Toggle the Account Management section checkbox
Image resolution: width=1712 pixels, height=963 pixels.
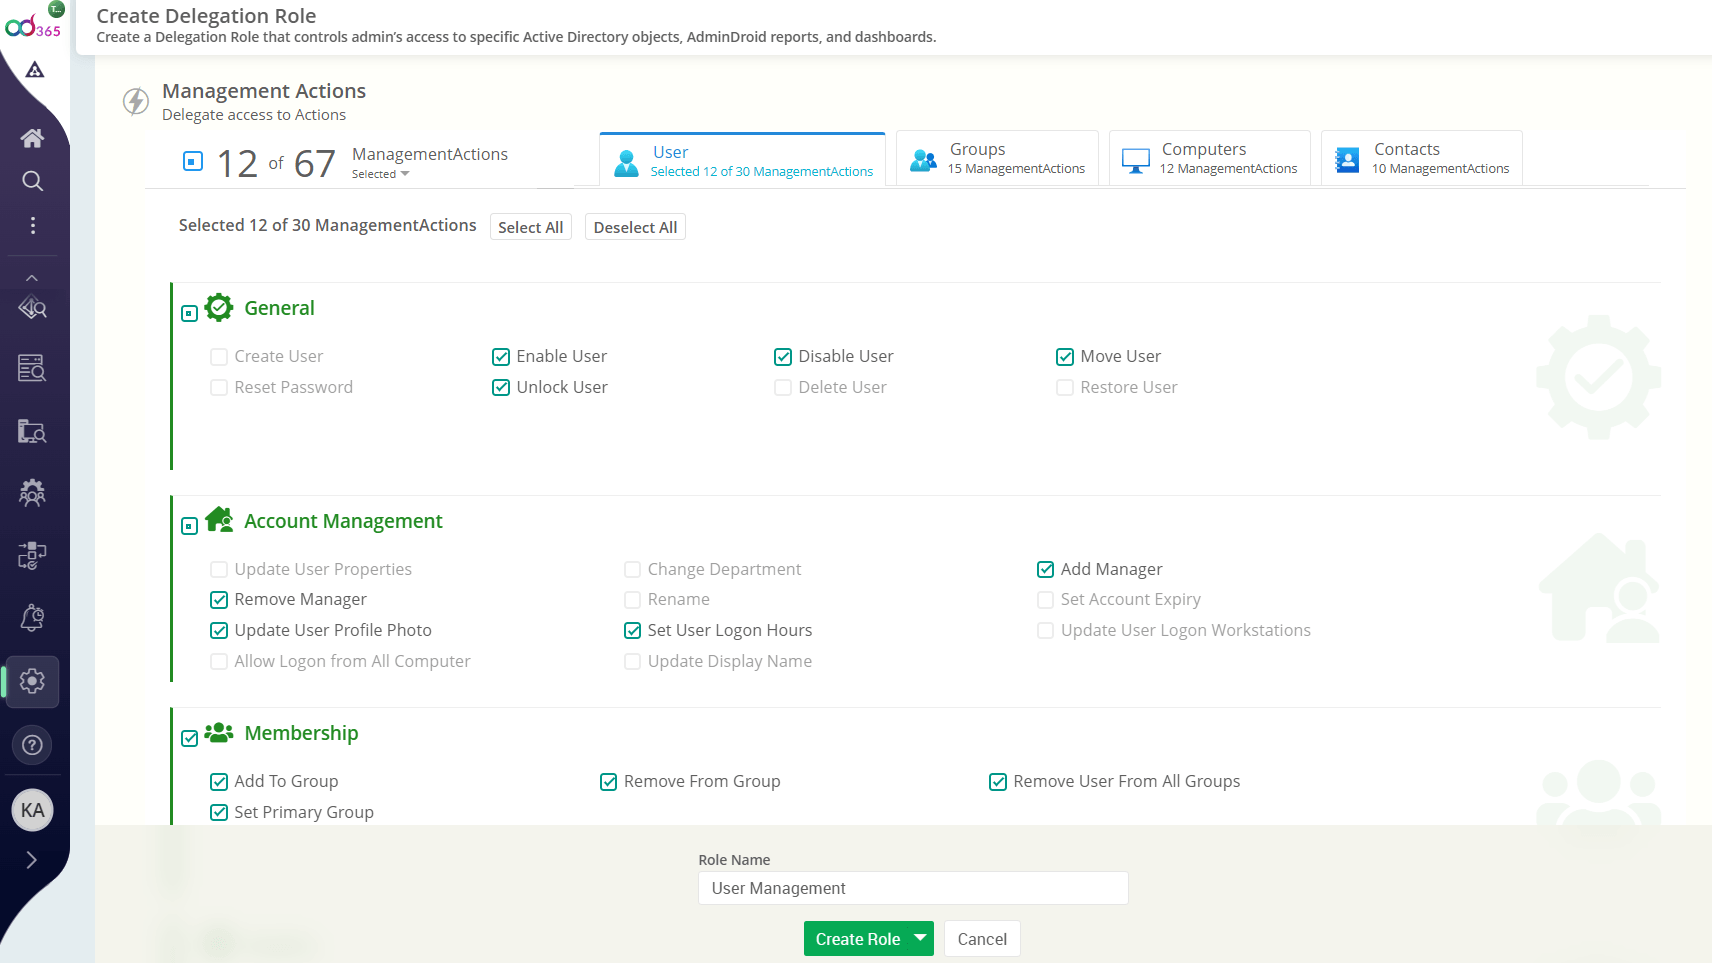pyautogui.click(x=189, y=526)
